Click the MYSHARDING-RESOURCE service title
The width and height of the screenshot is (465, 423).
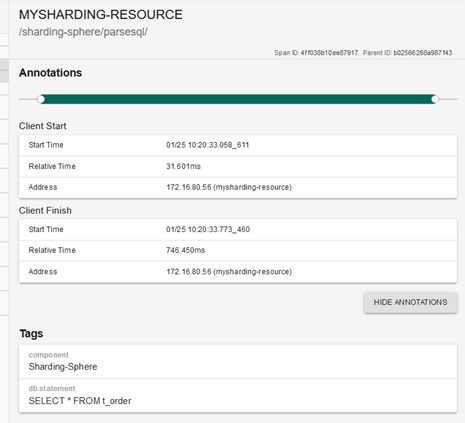tap(101, 15)
